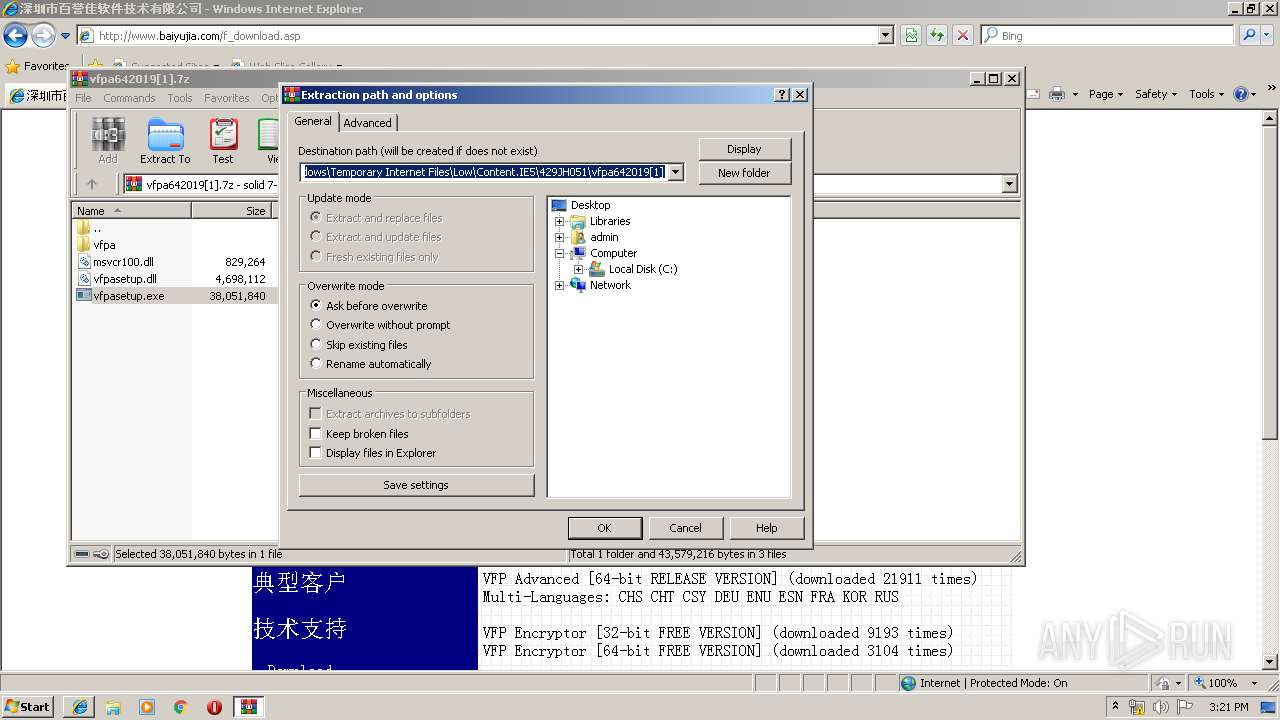Click the Bing search magnifier button
This screenshot has width=1280, height=720.
coord(1249,35)
